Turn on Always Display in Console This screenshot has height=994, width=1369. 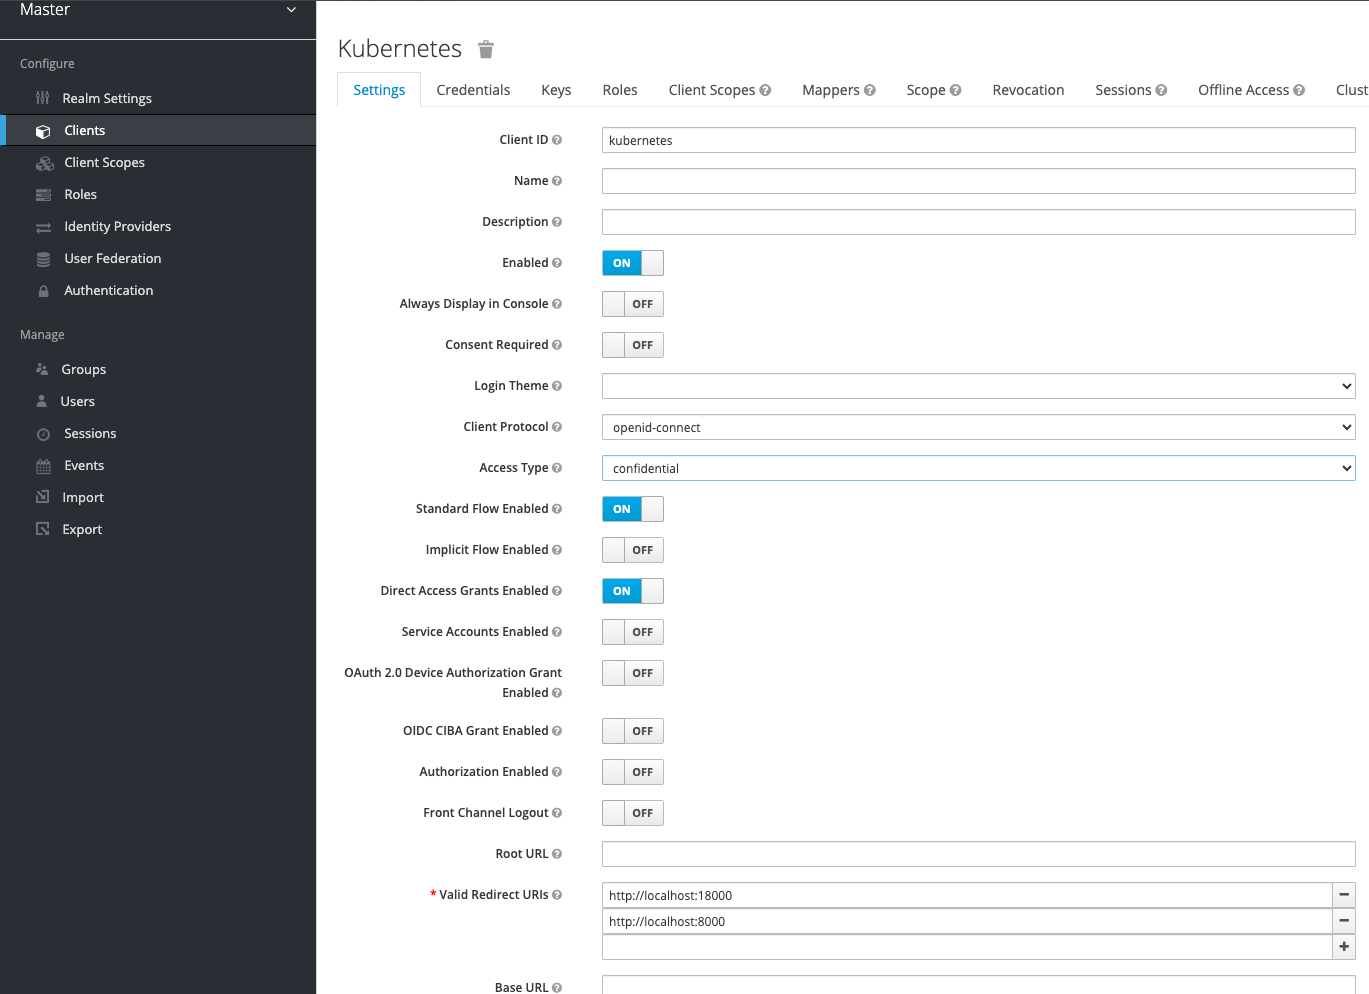coord(633,304)
